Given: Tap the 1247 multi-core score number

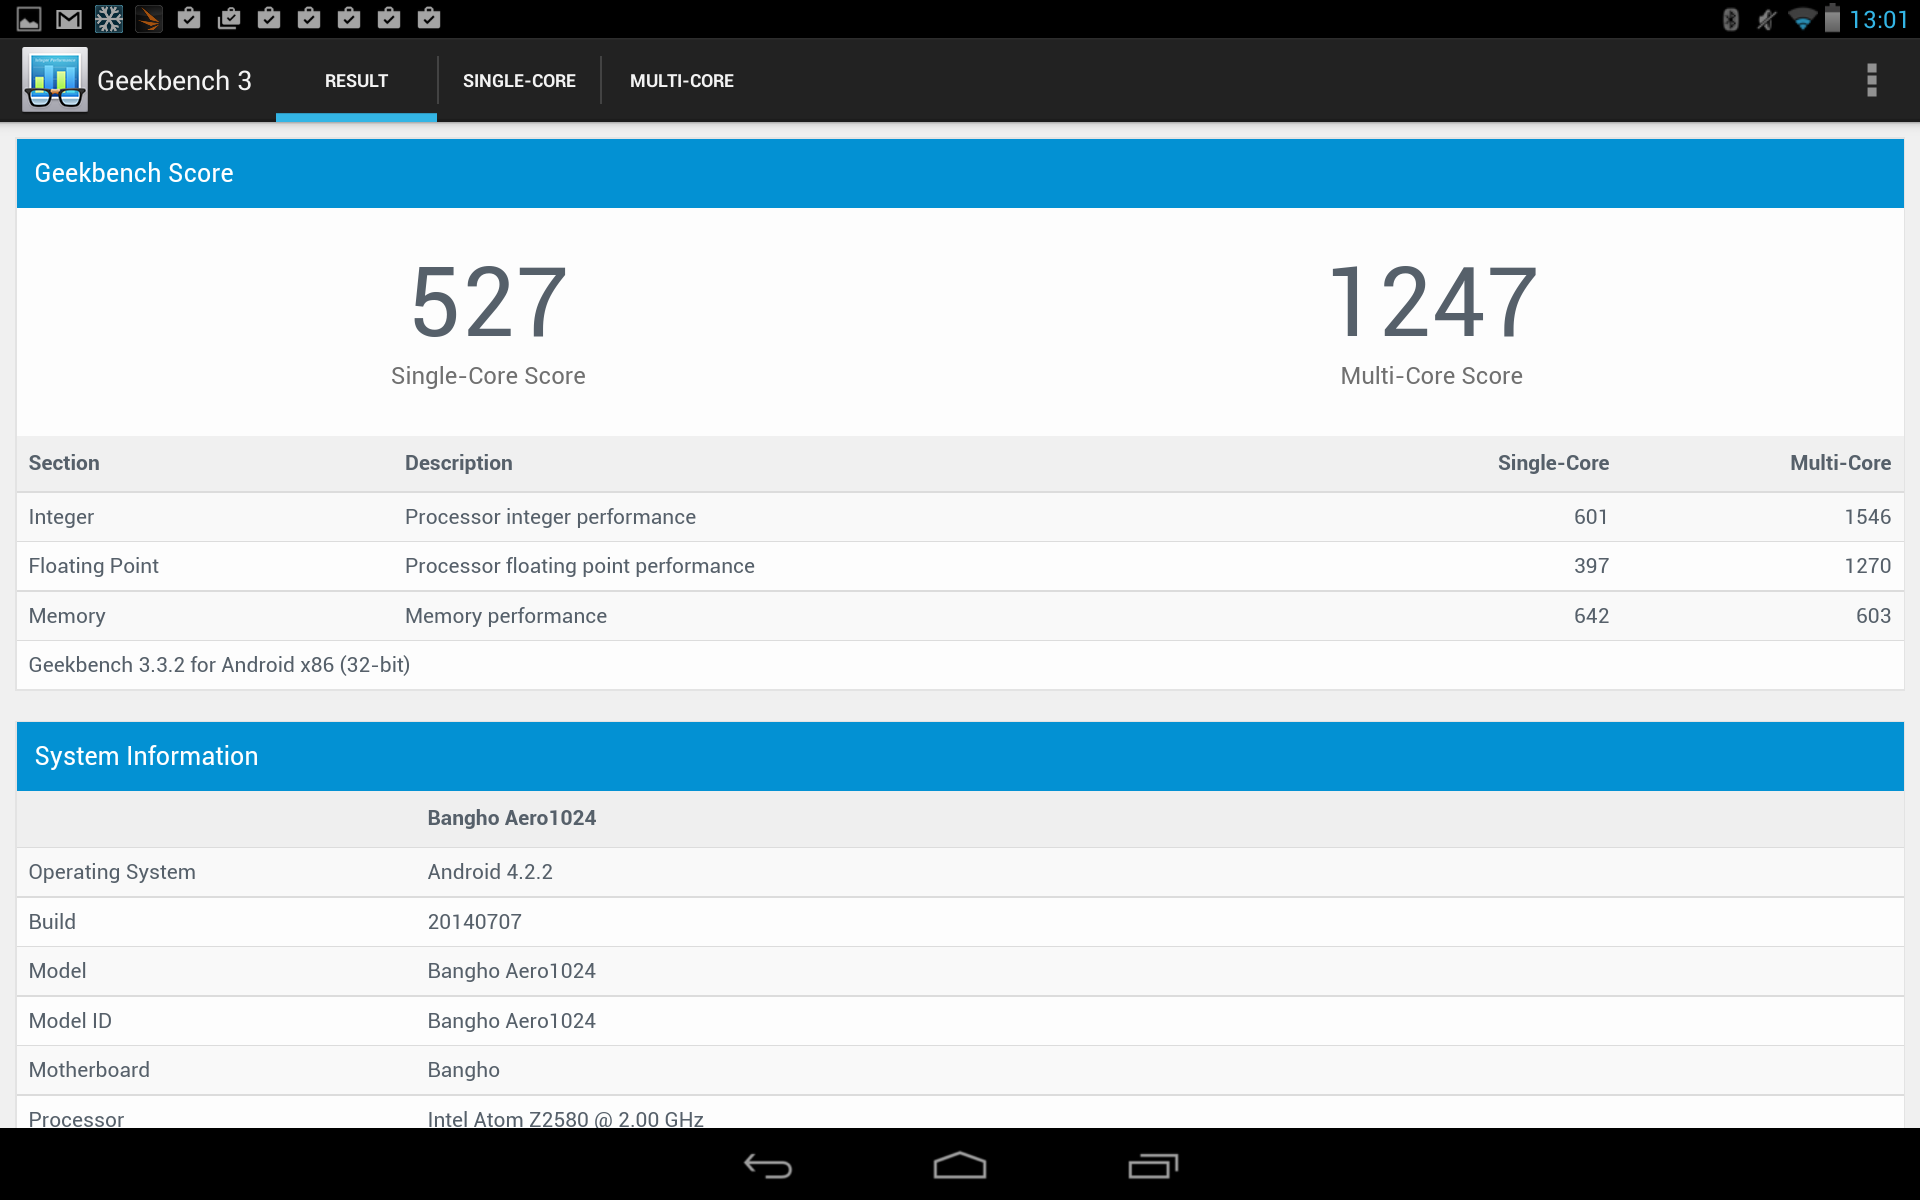Looking at the screenshot, I should pyautogui.click(x=1432, y=302).
